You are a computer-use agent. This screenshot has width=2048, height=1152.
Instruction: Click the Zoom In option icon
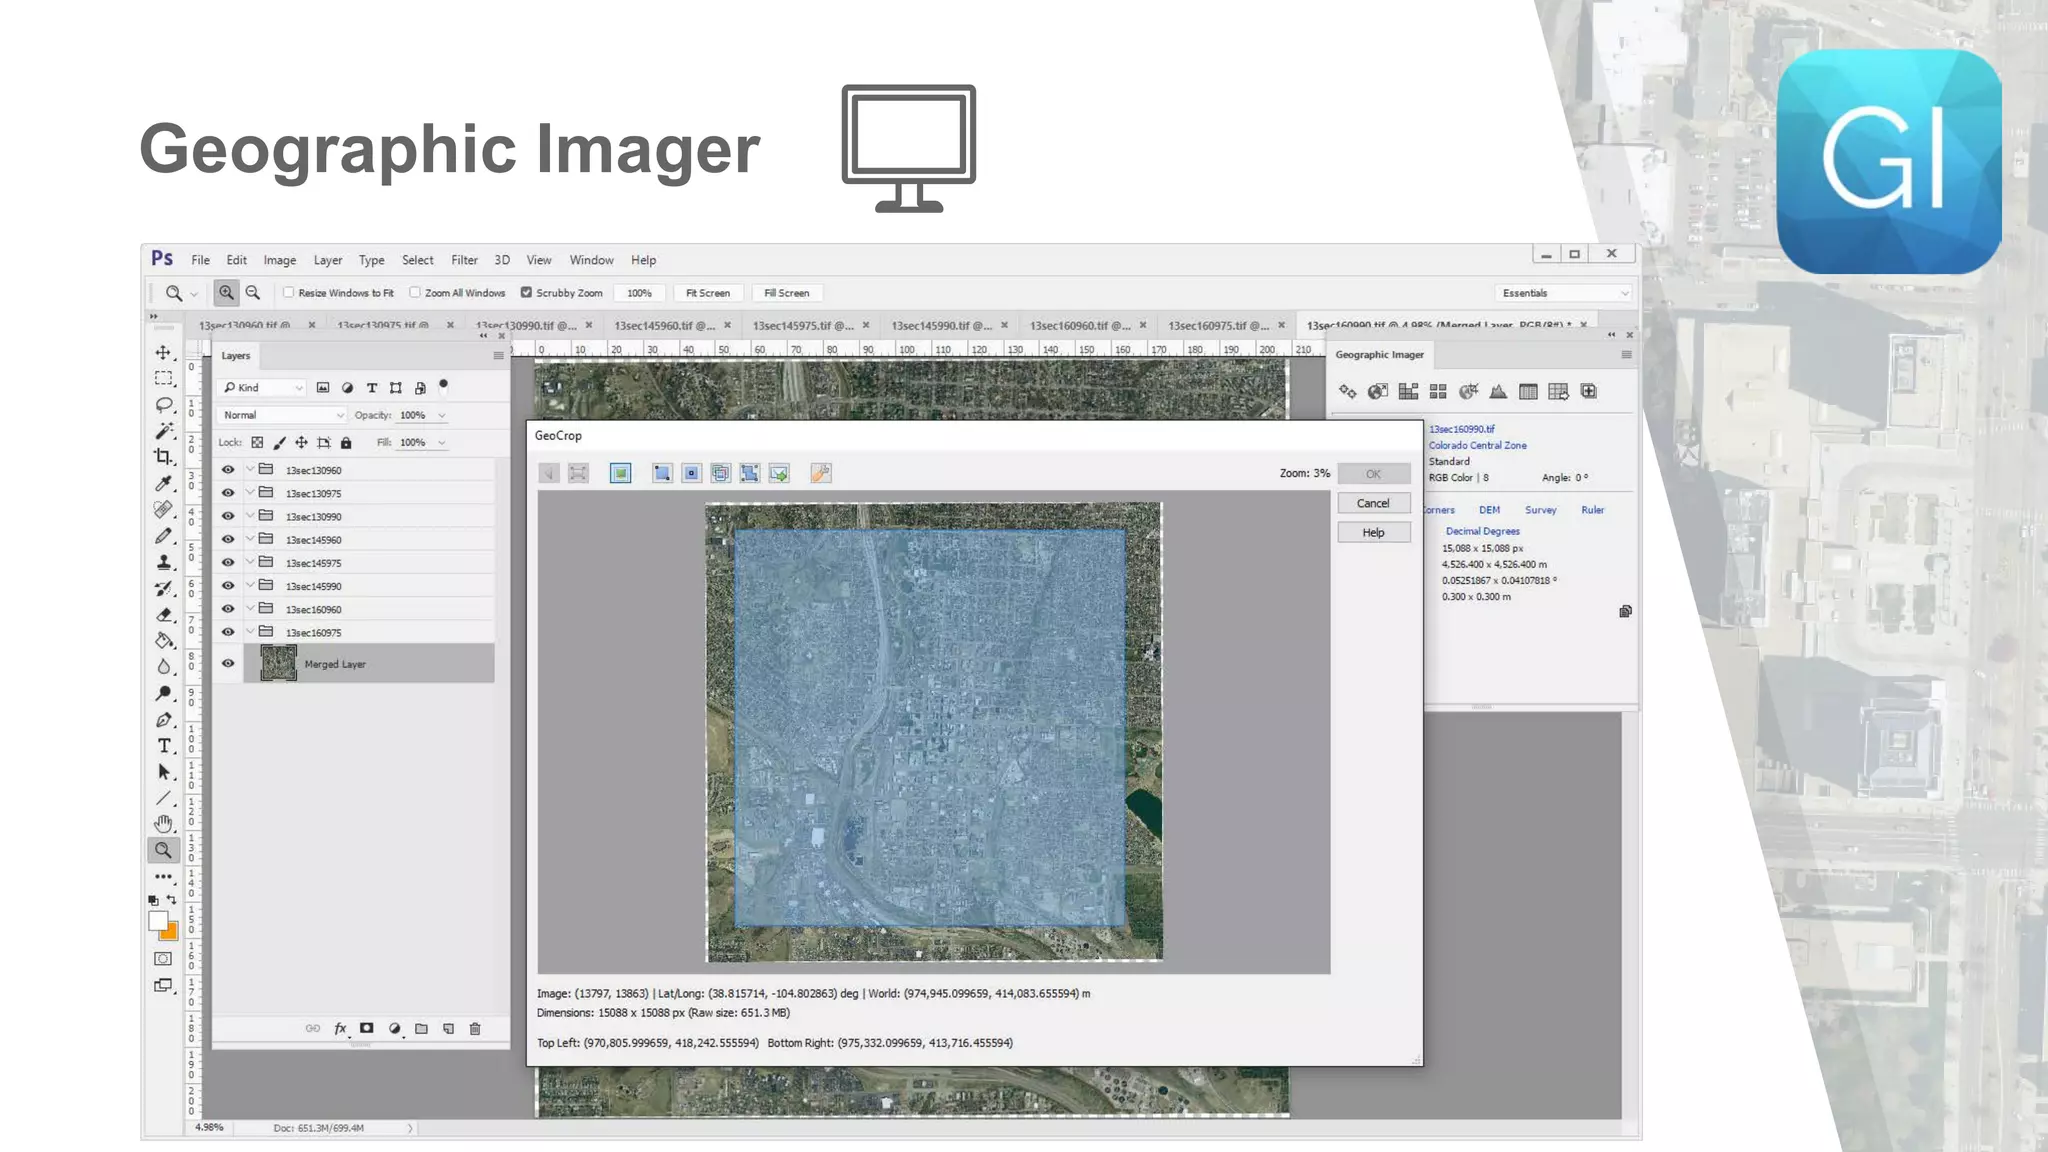(x=226, y=293)
